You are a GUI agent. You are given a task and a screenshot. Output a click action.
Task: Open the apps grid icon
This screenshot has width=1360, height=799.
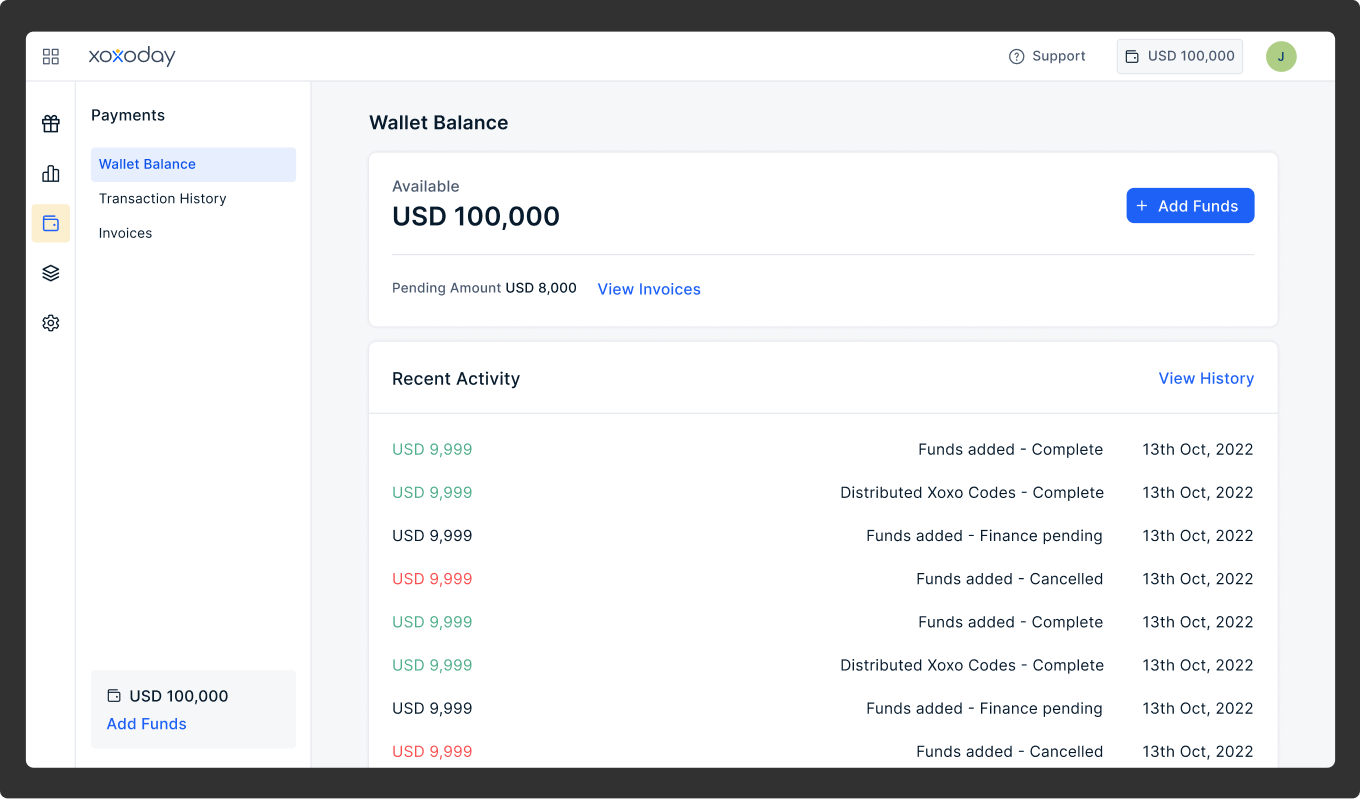51,57
